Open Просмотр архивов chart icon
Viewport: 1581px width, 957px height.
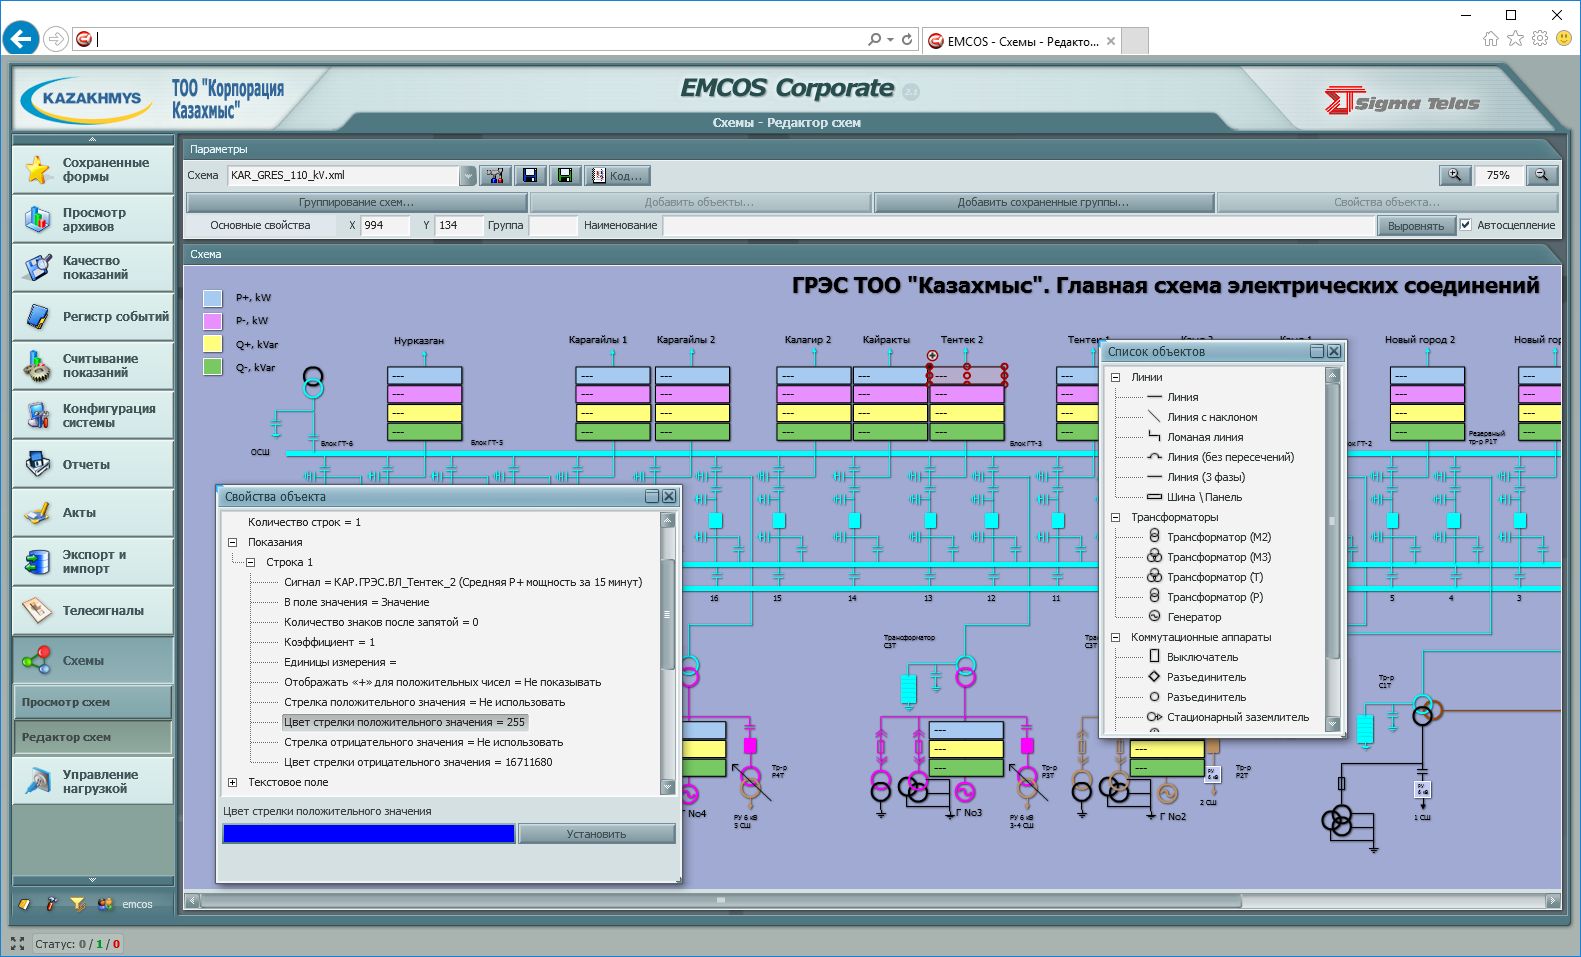[38, 219]
